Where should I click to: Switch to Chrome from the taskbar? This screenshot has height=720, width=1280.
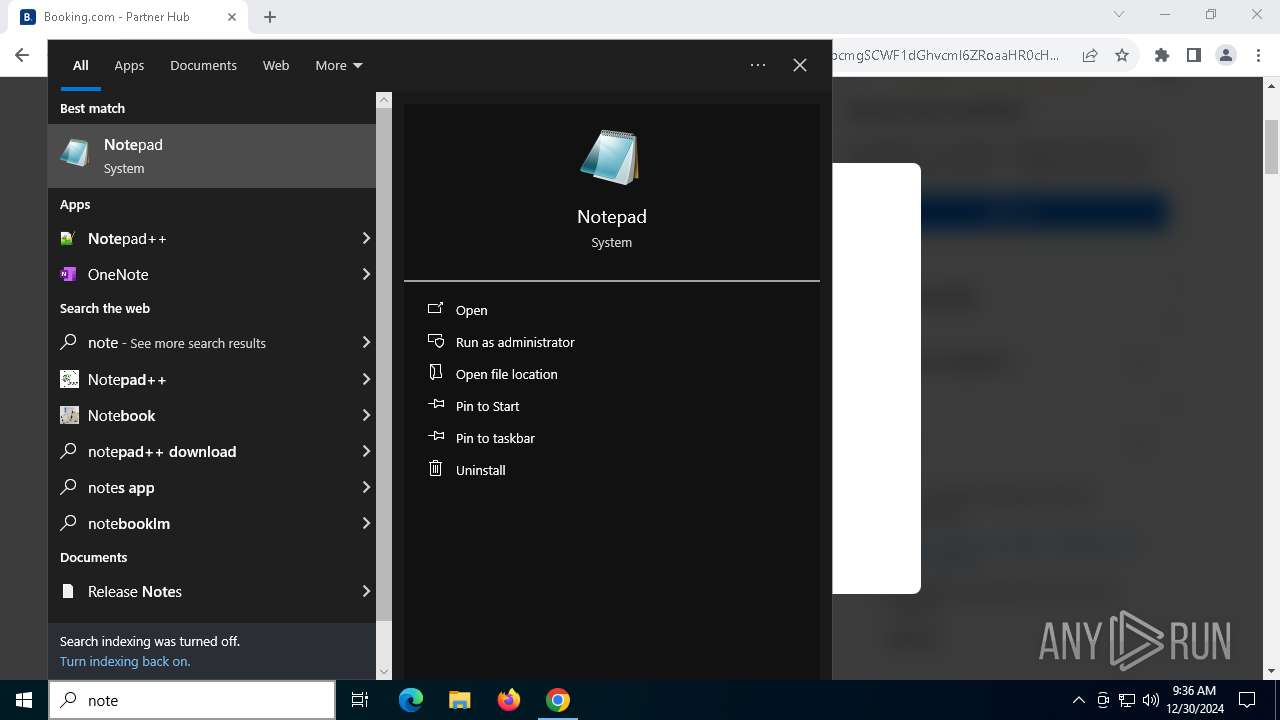click(558, 700)
